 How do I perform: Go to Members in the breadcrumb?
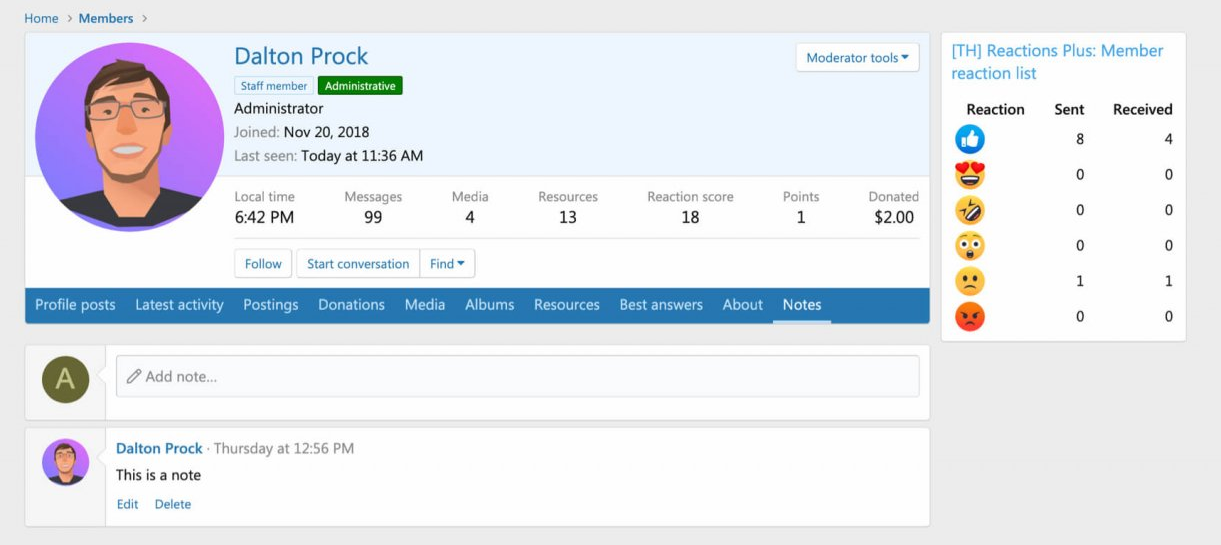click(x=106, y=18)
